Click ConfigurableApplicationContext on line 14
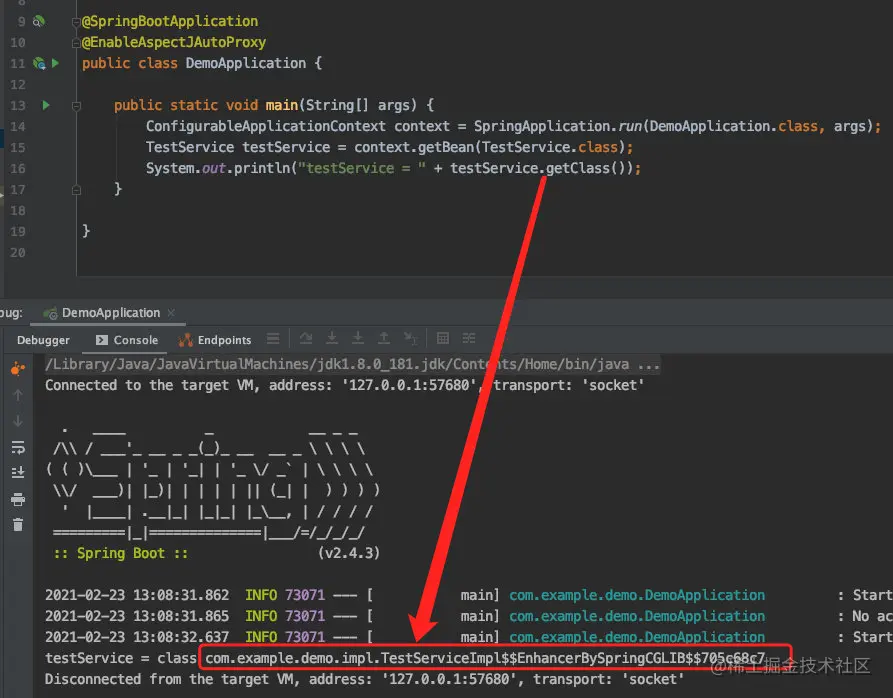Image resolution: width=893 pixels, height=698 pixels. [x=265, y=126]
